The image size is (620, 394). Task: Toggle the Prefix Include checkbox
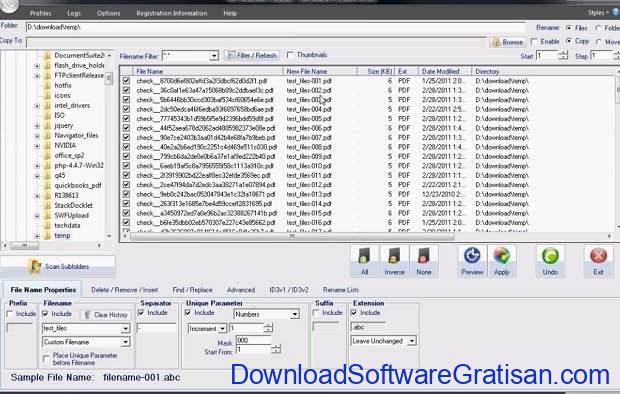[10, 314]
